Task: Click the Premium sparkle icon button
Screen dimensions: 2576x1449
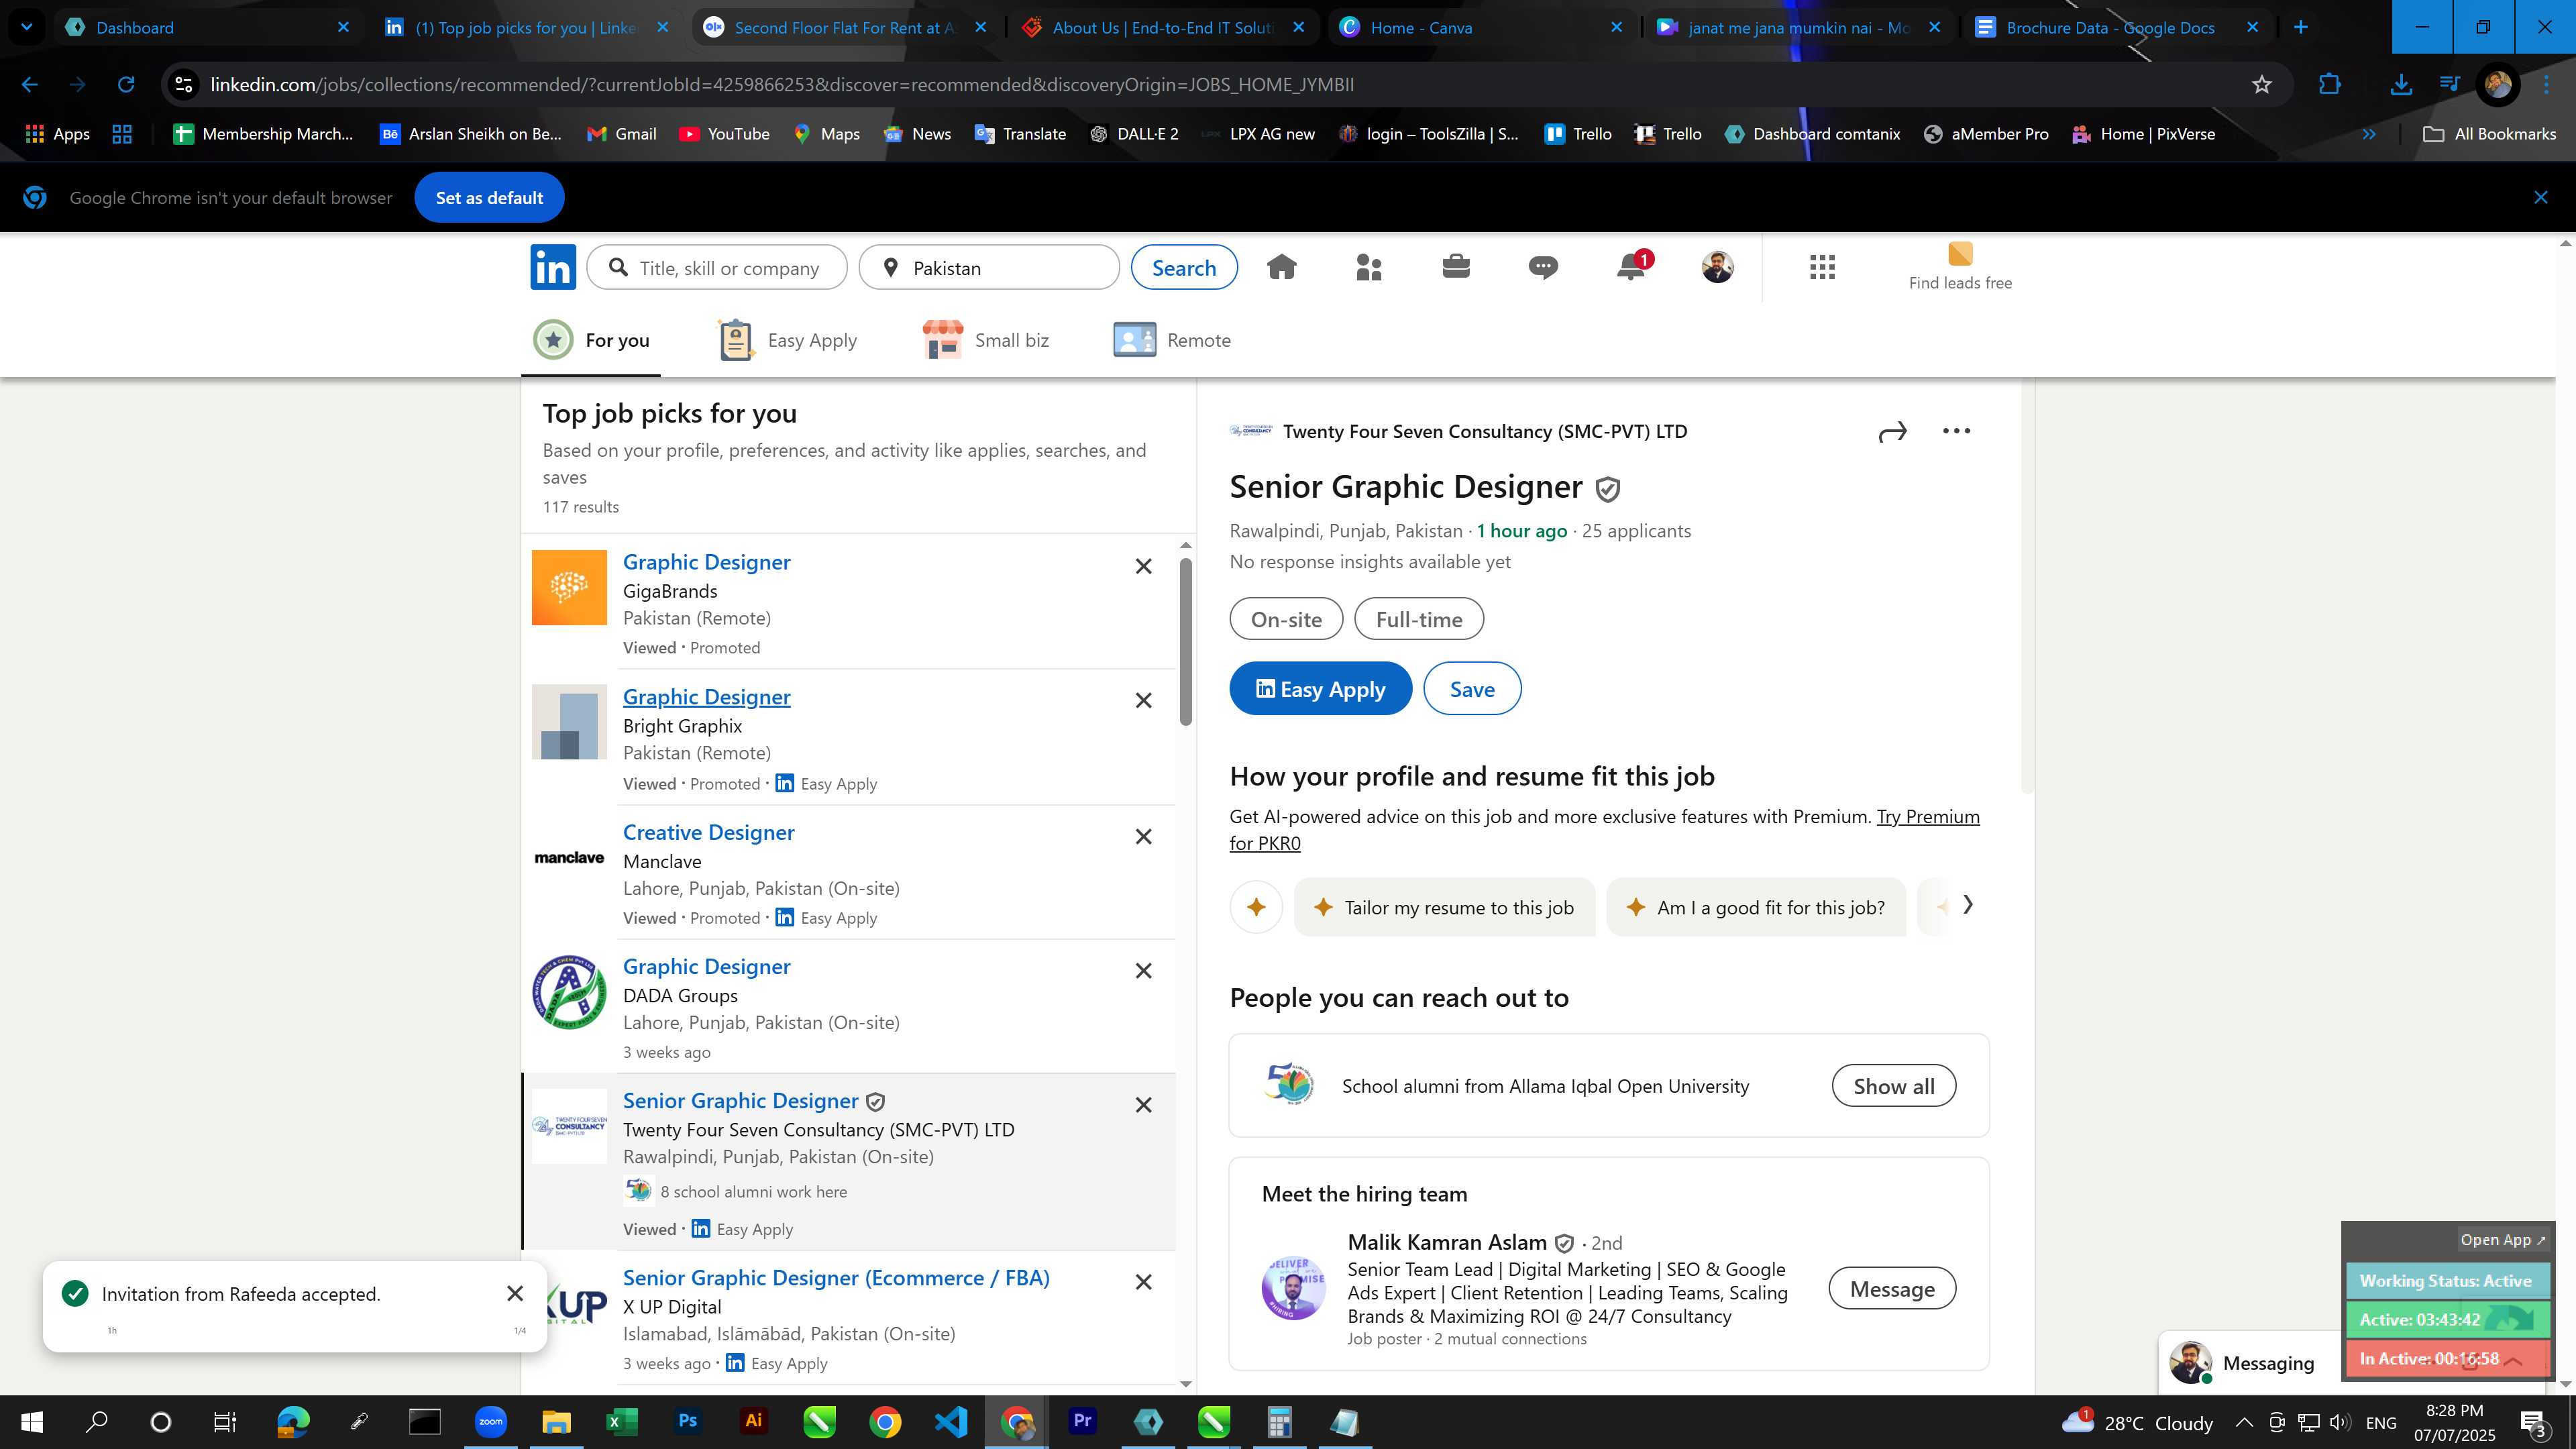Action: 1256,908
